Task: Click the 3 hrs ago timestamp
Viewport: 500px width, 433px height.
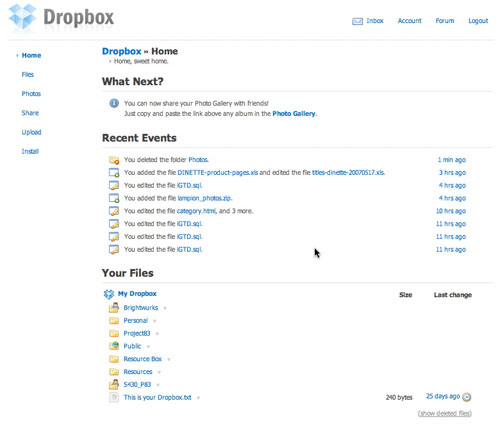Action: click(x=452, y=173)
